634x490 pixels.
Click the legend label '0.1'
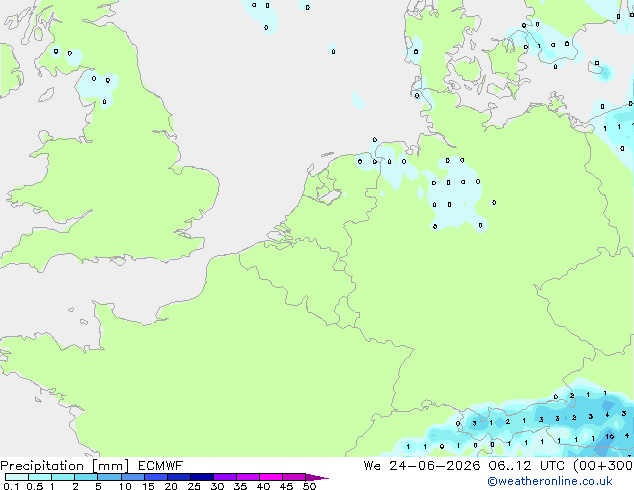tap(11, 486)
